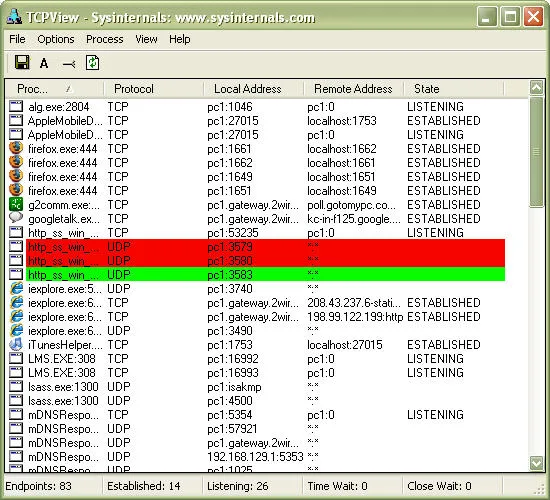Click the window resize grip corner

point(540,489)
